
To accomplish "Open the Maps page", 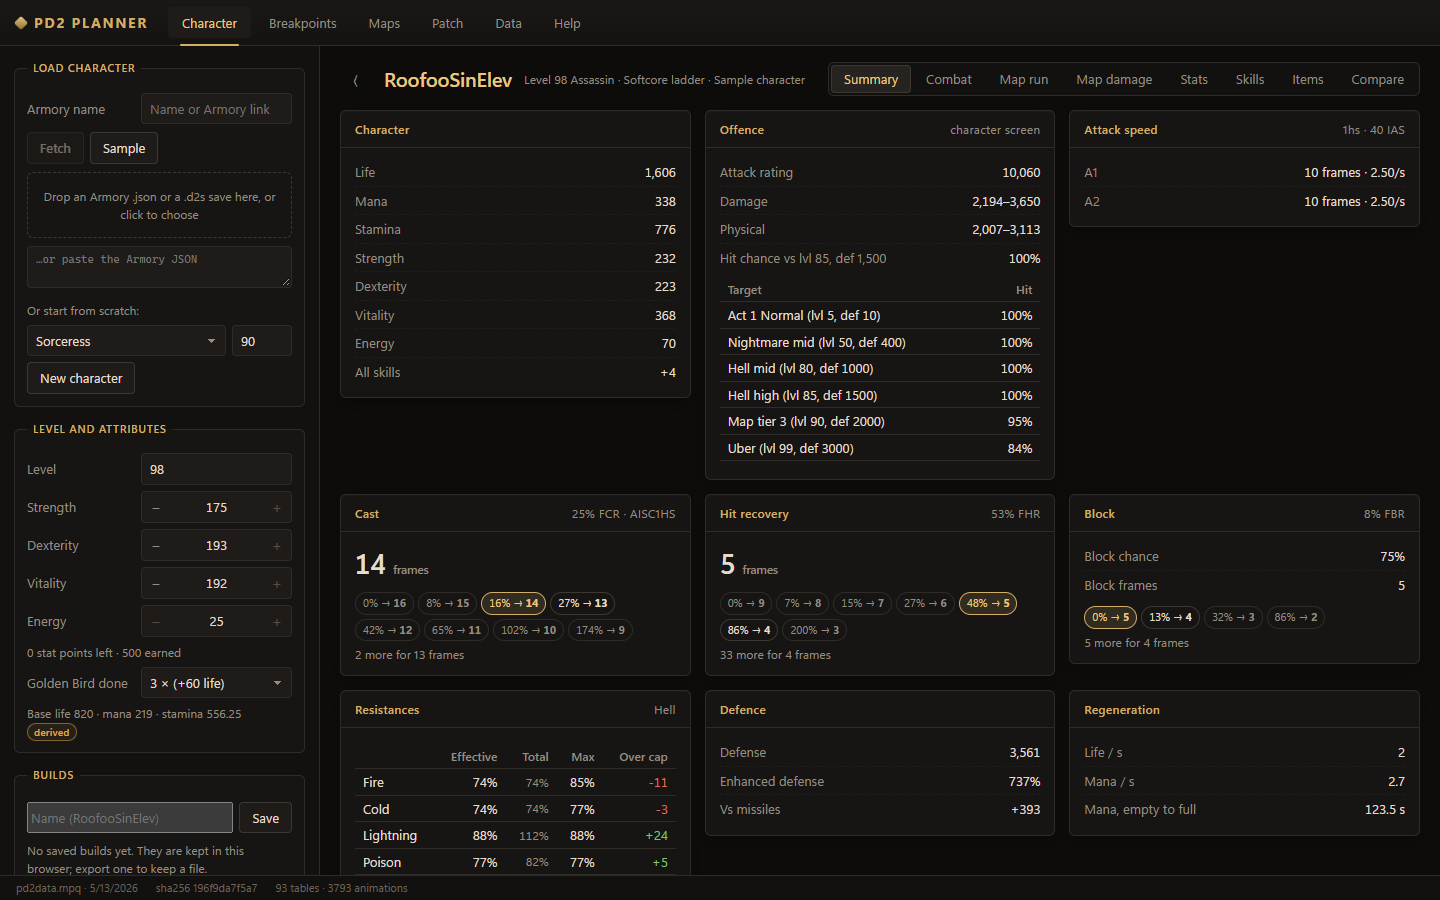I will (384, 23).
